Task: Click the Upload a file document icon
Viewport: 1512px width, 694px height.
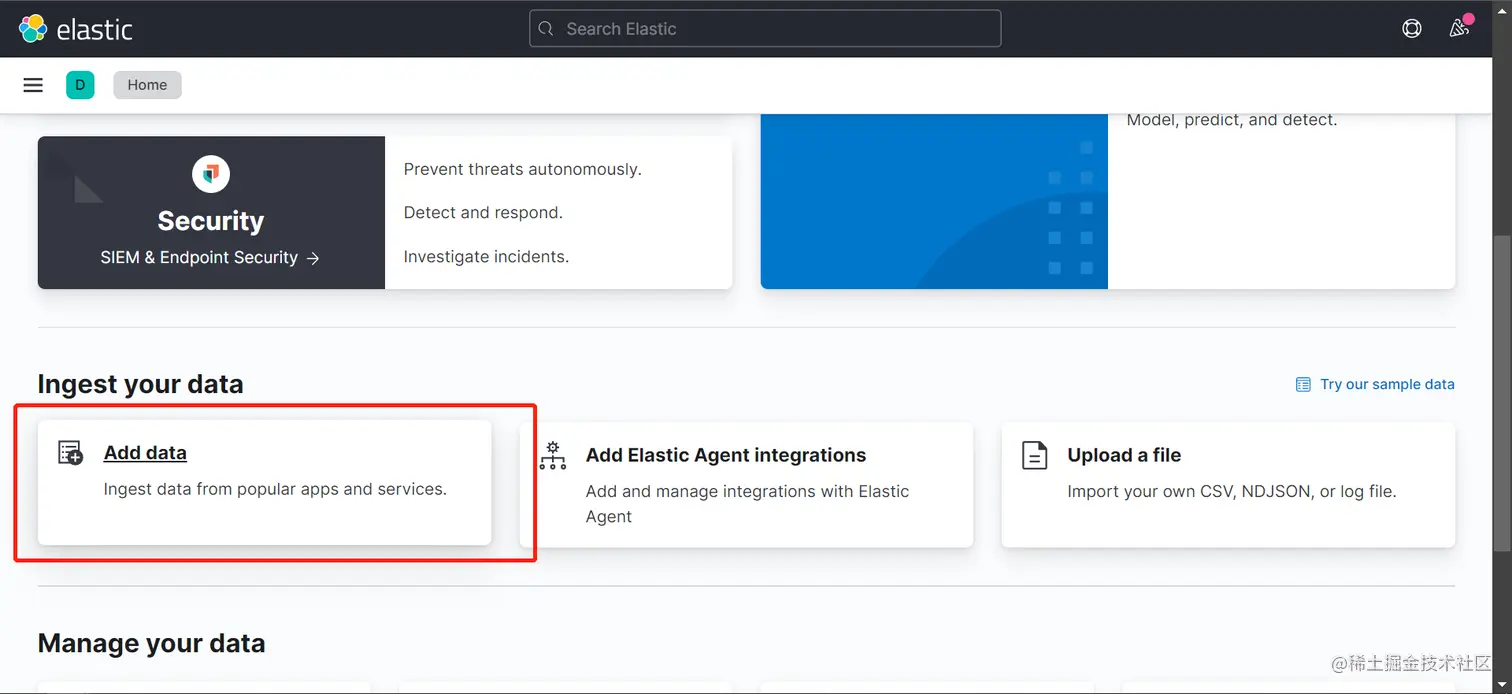Action: tap(1034, 455)
